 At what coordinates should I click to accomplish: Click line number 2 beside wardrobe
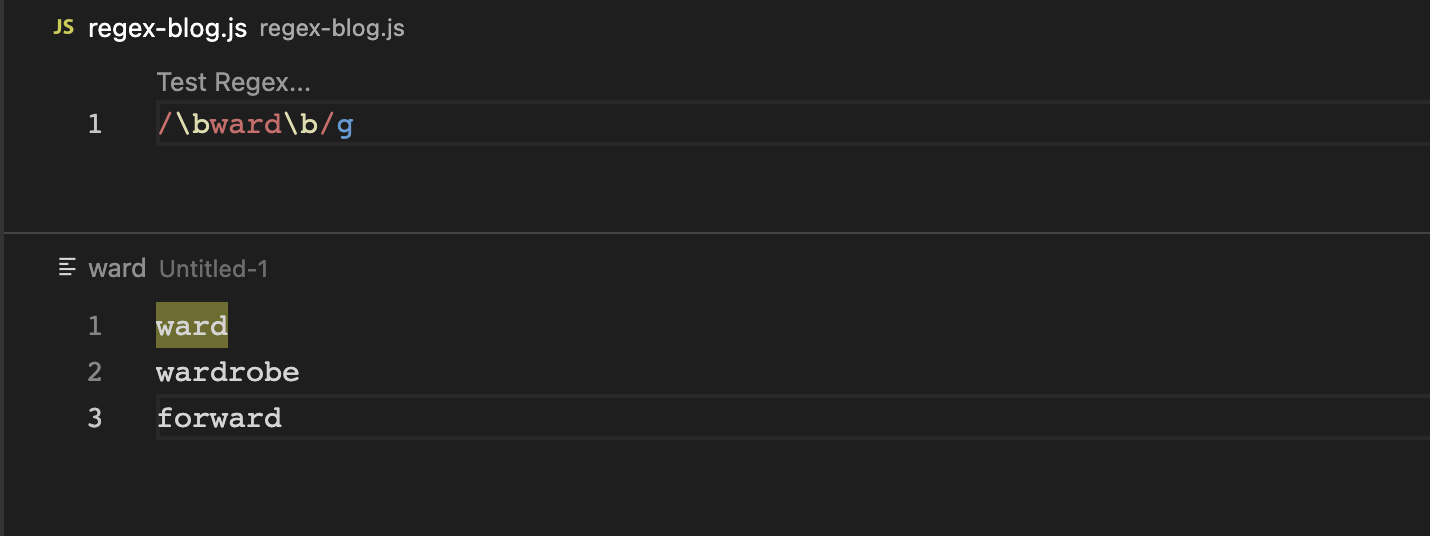tap(95, 373)
